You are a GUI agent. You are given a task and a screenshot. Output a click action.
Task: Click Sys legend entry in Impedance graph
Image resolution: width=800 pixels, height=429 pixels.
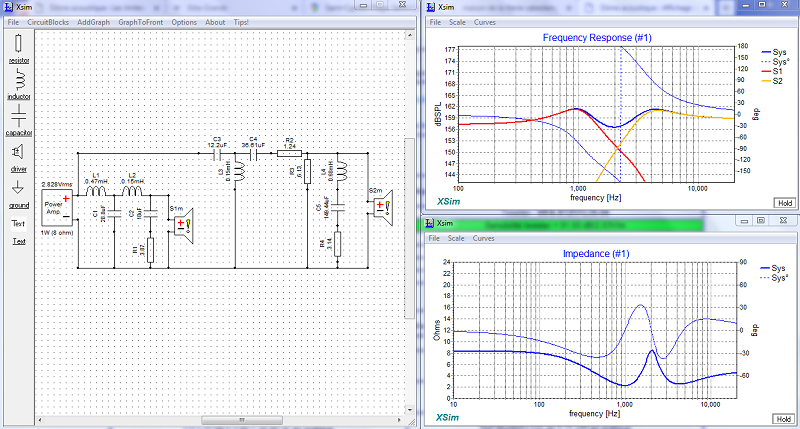[x=773, y=268]
